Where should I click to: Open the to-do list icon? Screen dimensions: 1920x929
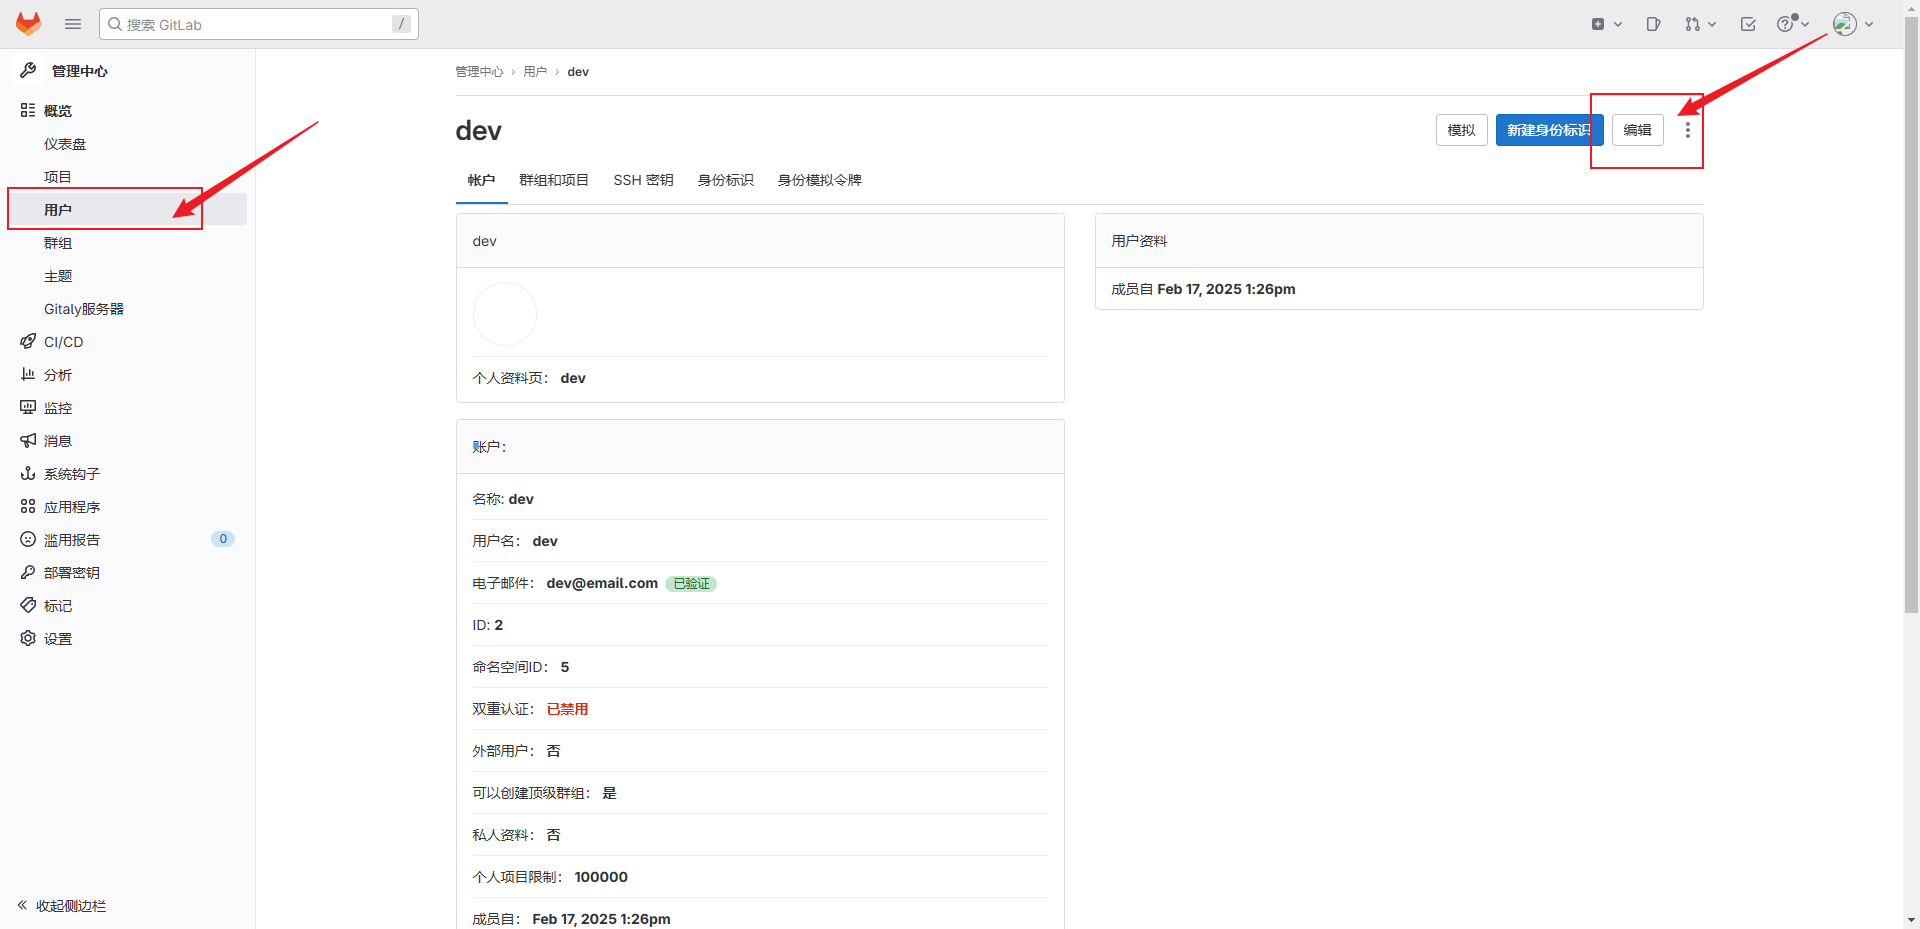pyautogui.click(x=1748, y=24)
